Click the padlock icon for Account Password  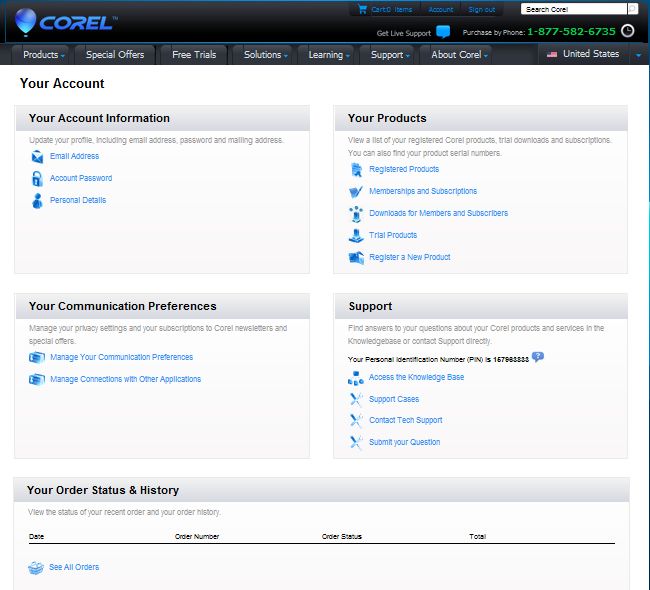click(37, 179)
